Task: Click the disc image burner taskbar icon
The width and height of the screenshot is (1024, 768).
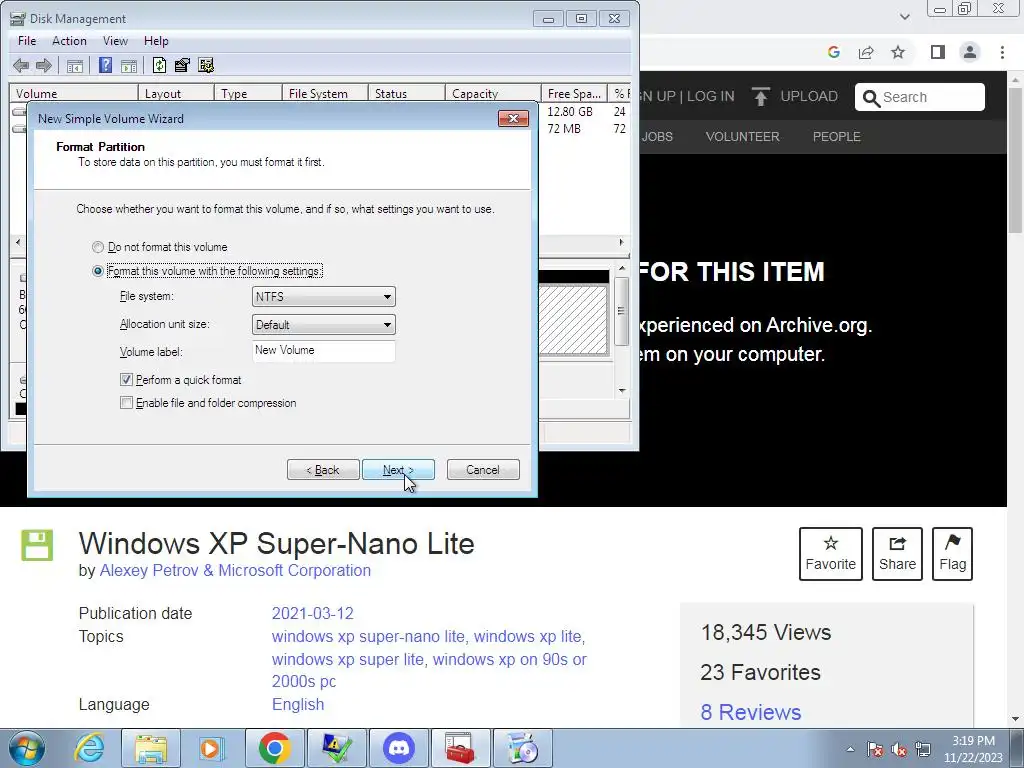Action: 522,748
